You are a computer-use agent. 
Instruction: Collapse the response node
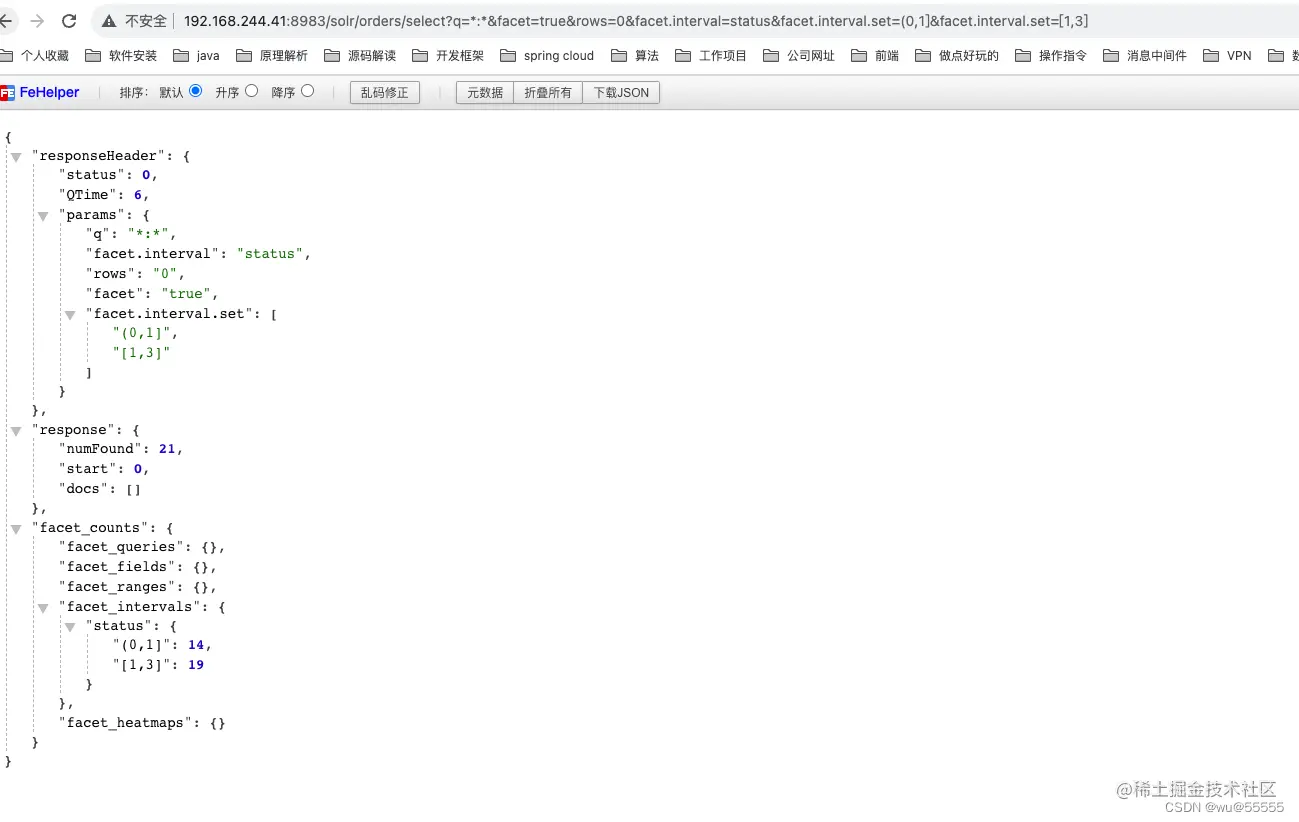point(16,431)
